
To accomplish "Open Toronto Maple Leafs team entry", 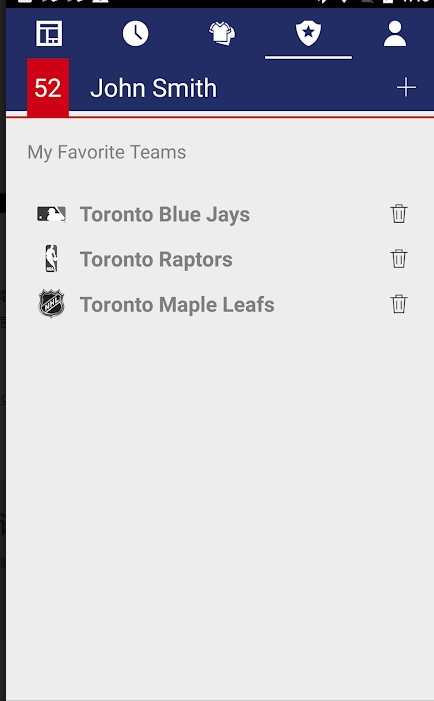I will pos(177,304).
